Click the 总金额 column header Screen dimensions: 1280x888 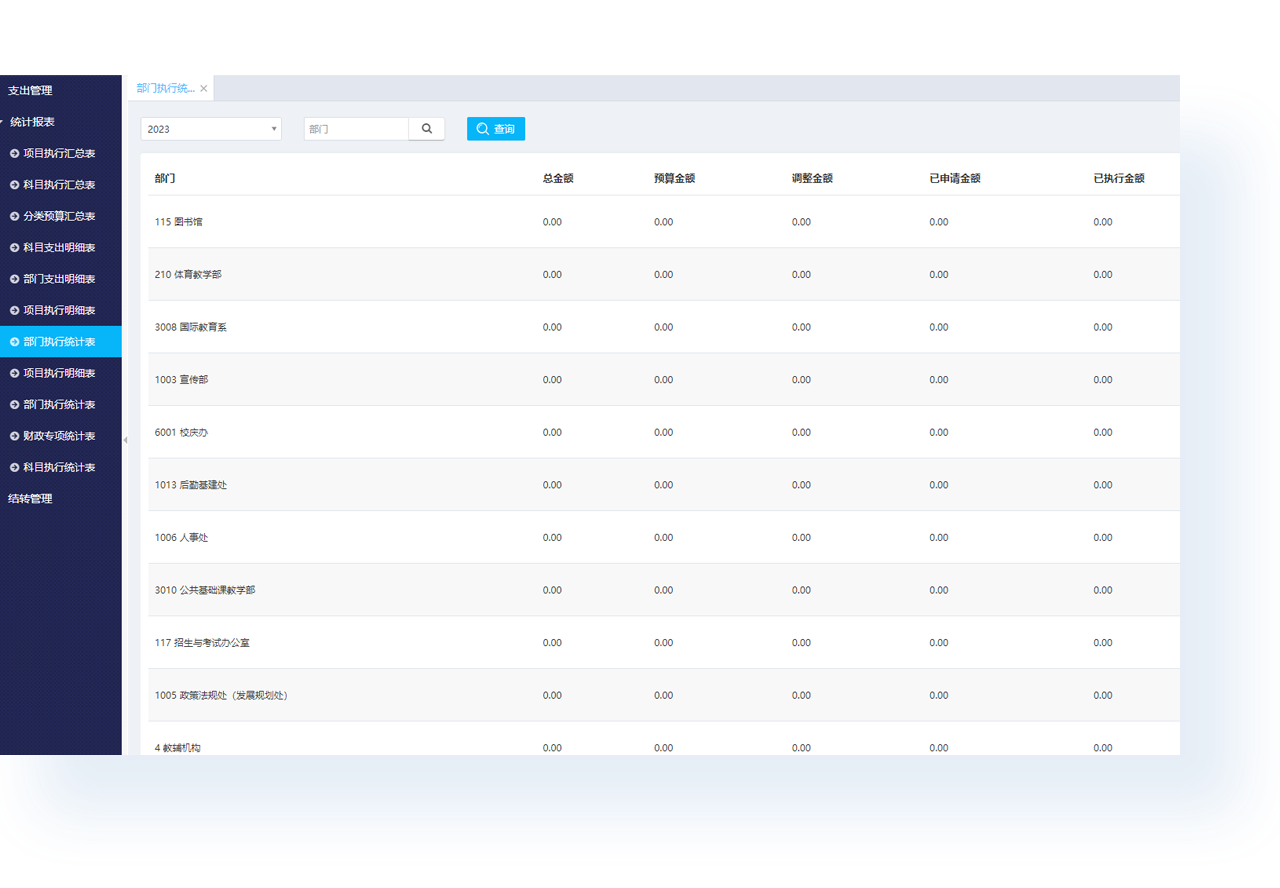click(558, 179)
